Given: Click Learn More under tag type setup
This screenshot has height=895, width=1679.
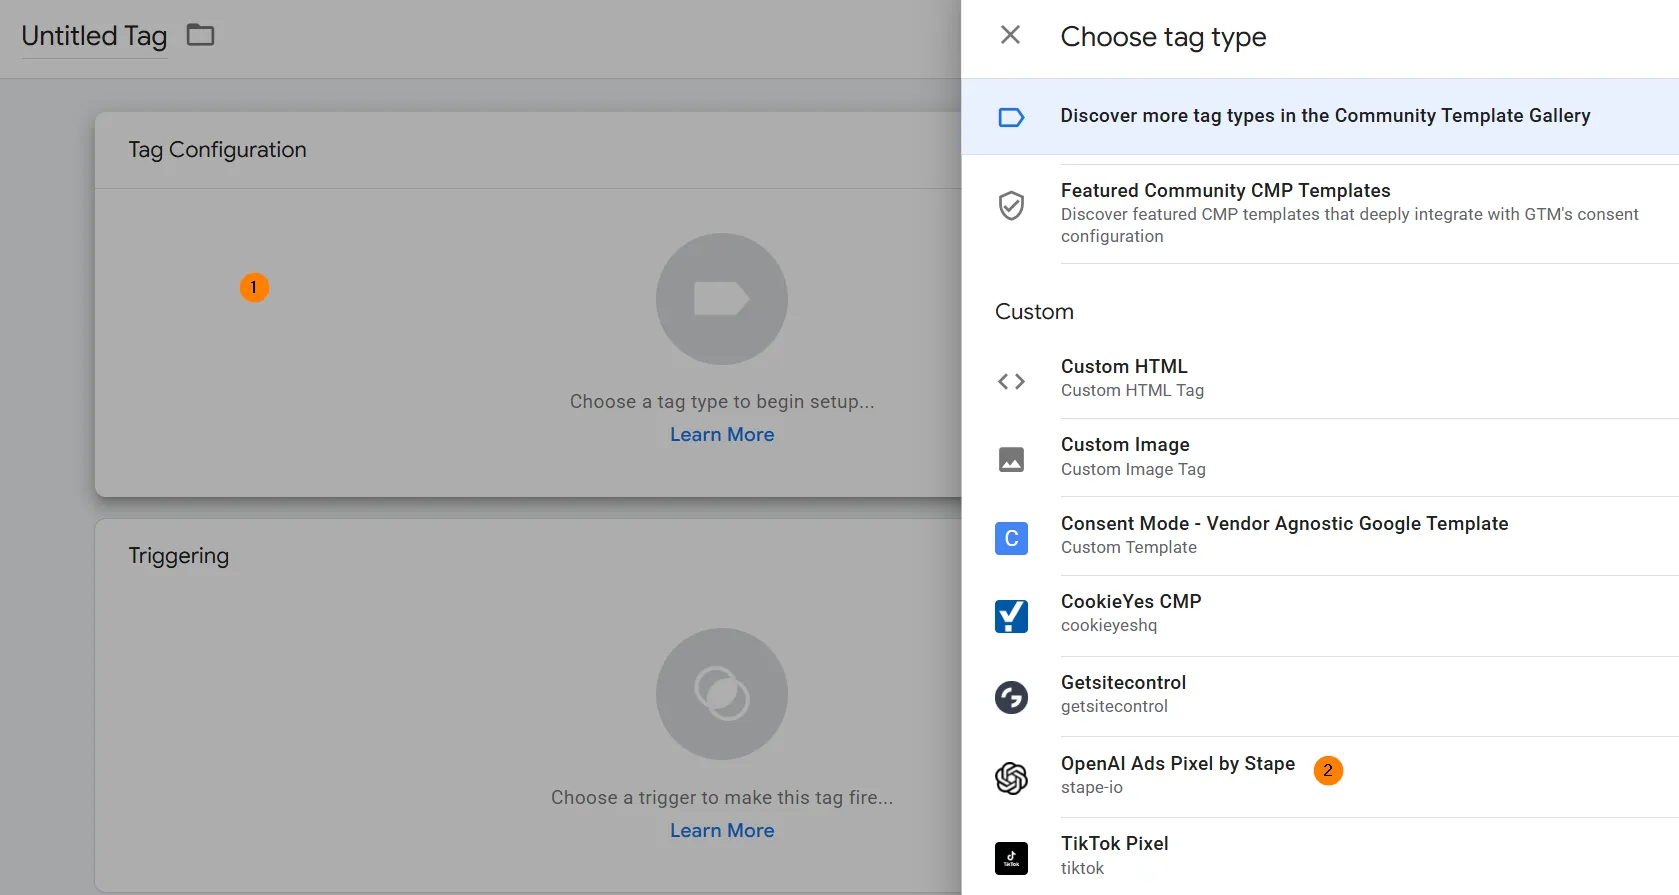Looking at the screenshot, I should coord(722,434).
